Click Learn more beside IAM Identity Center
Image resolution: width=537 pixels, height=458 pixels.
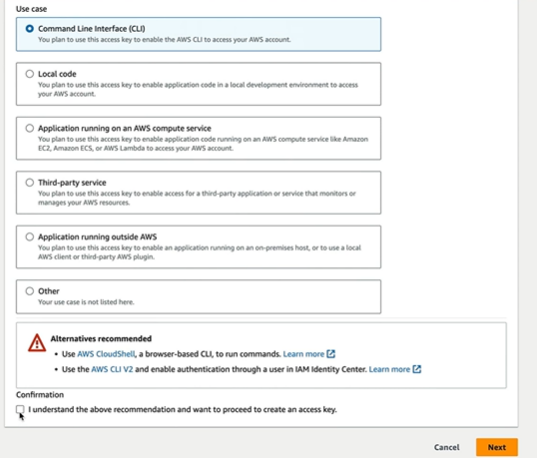pyautogui.click(x=389, y=369)
